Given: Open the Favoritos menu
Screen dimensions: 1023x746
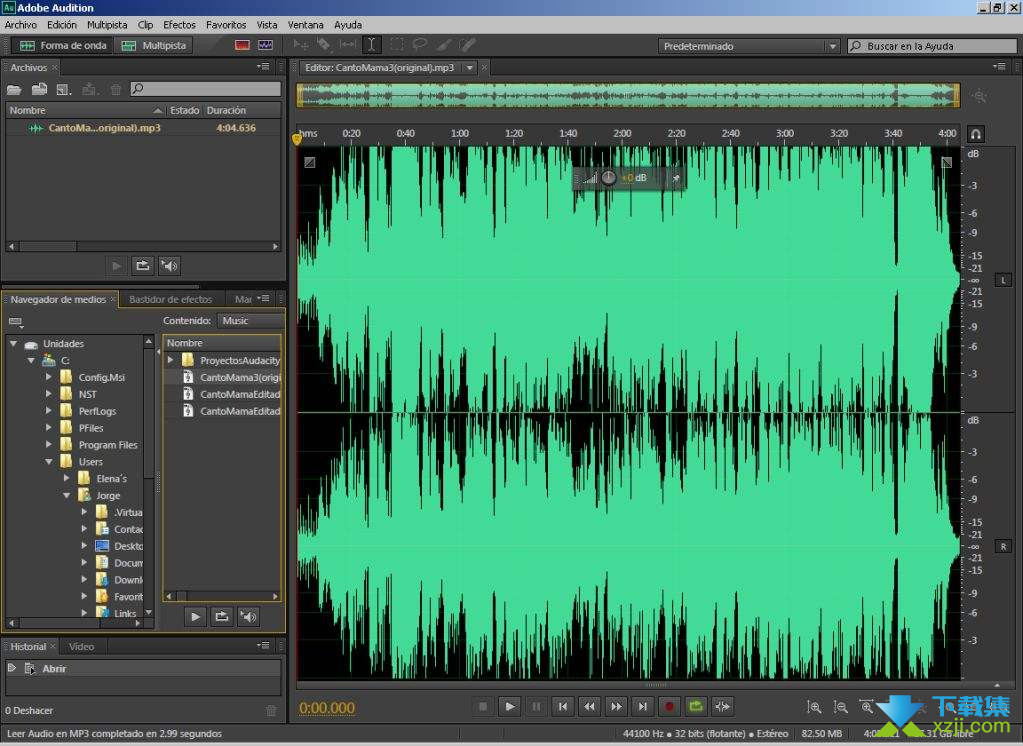Looking at the screenshot, I should 226,25.
